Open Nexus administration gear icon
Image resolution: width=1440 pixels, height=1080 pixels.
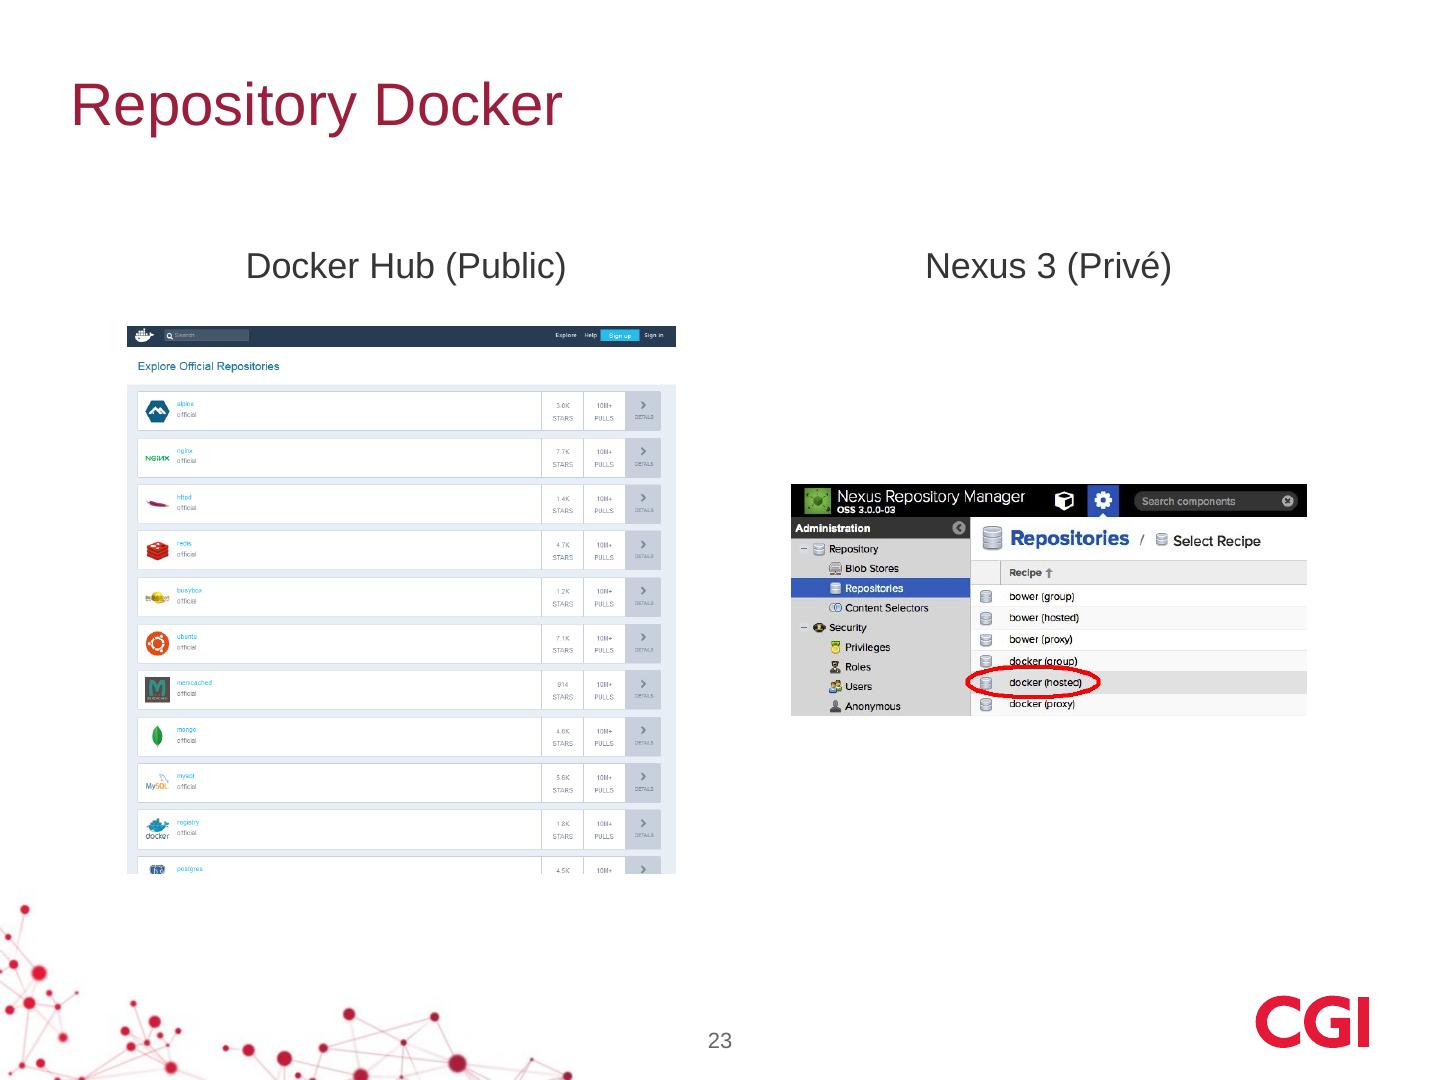1103,500
